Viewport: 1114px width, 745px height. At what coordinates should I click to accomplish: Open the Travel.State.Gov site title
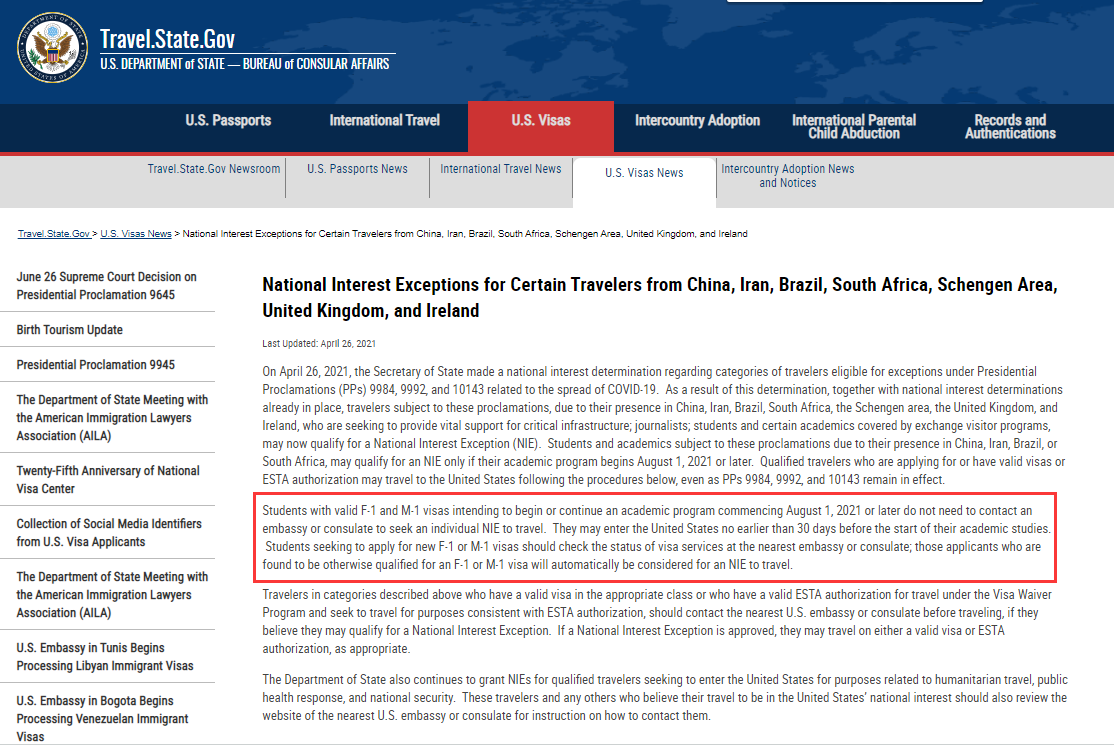(167, 39)
